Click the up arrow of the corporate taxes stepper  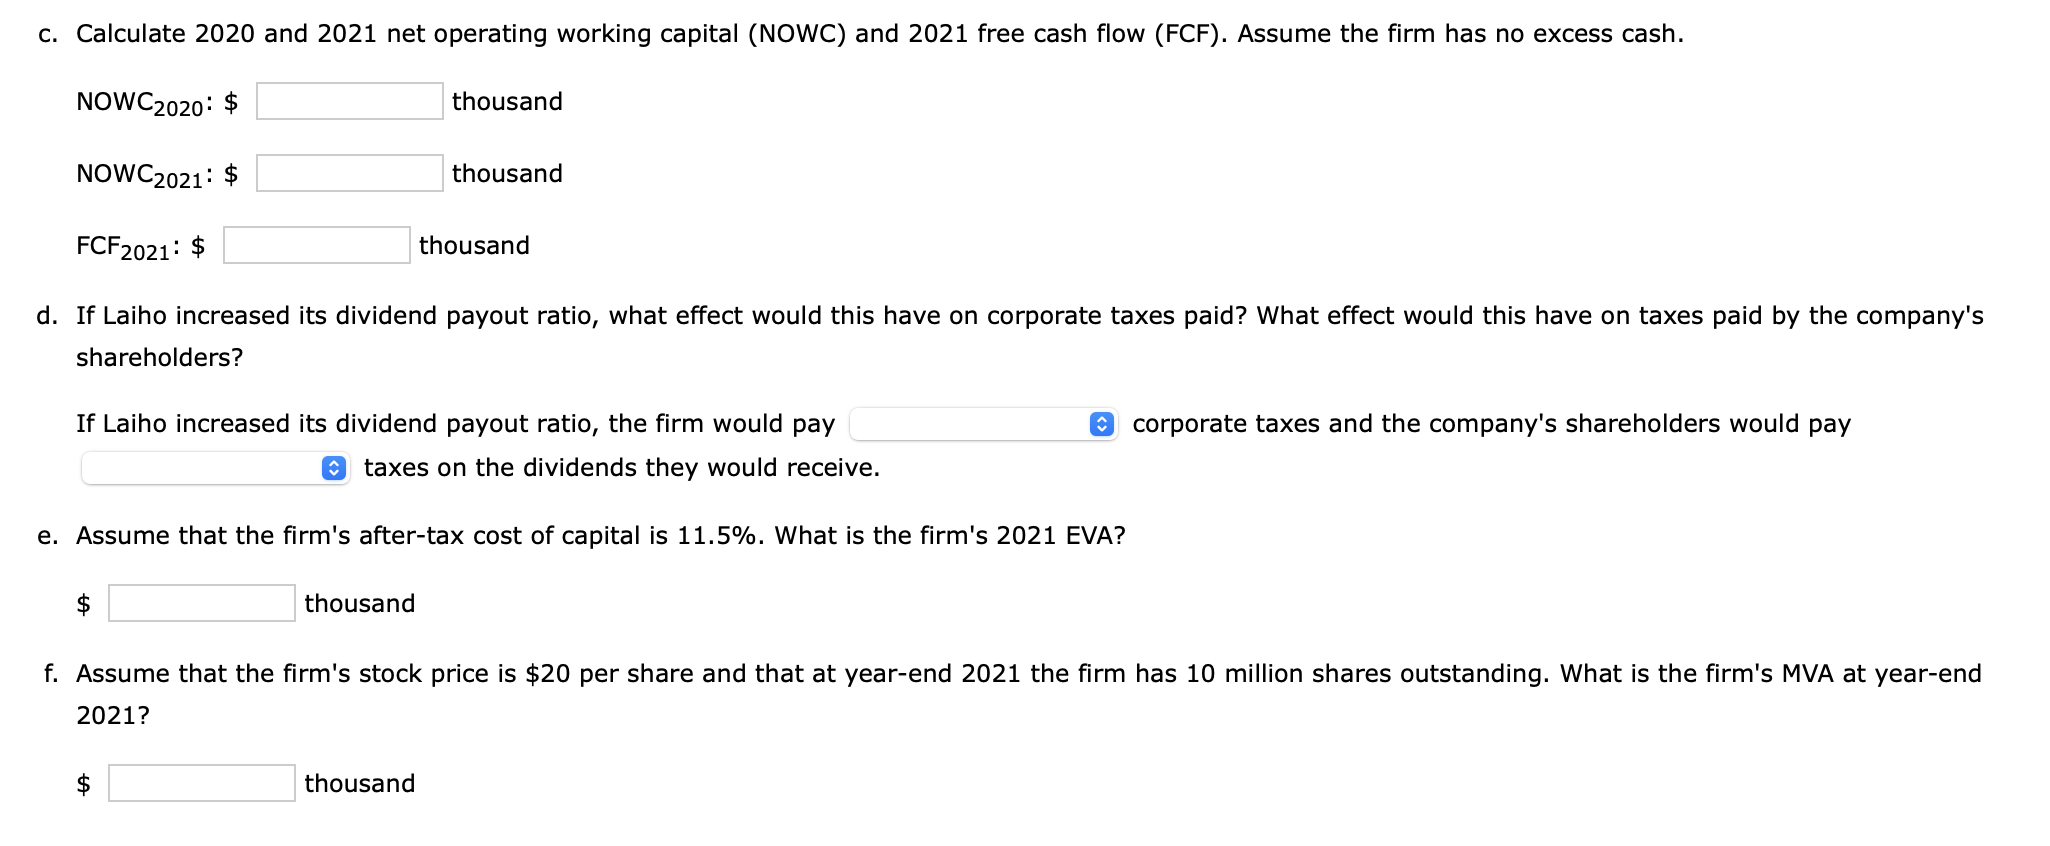(1101, 419)
